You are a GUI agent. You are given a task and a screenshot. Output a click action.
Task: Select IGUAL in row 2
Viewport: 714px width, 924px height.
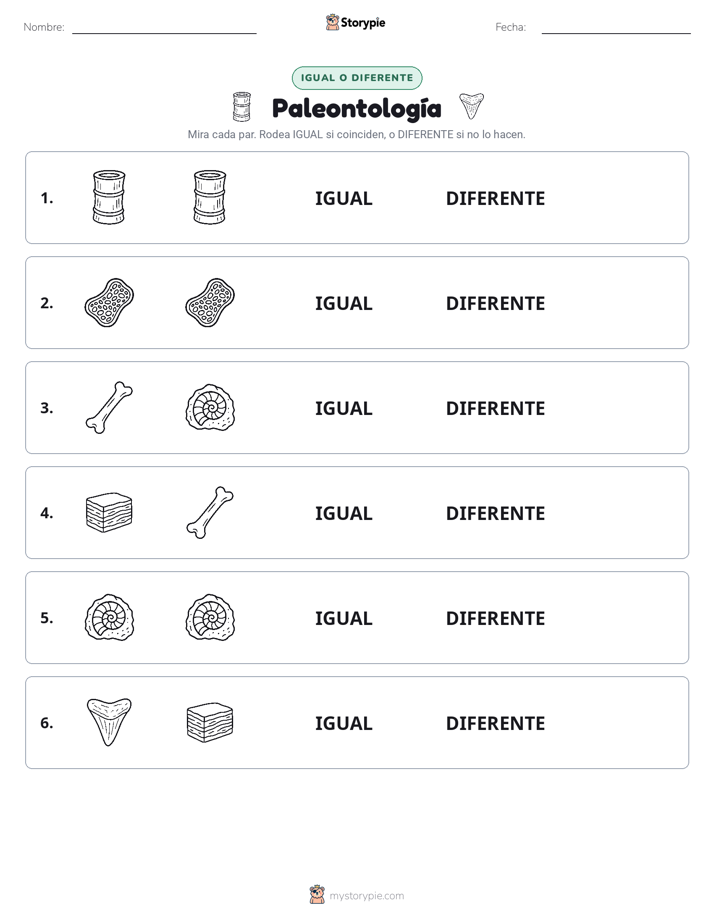[343, 303]
